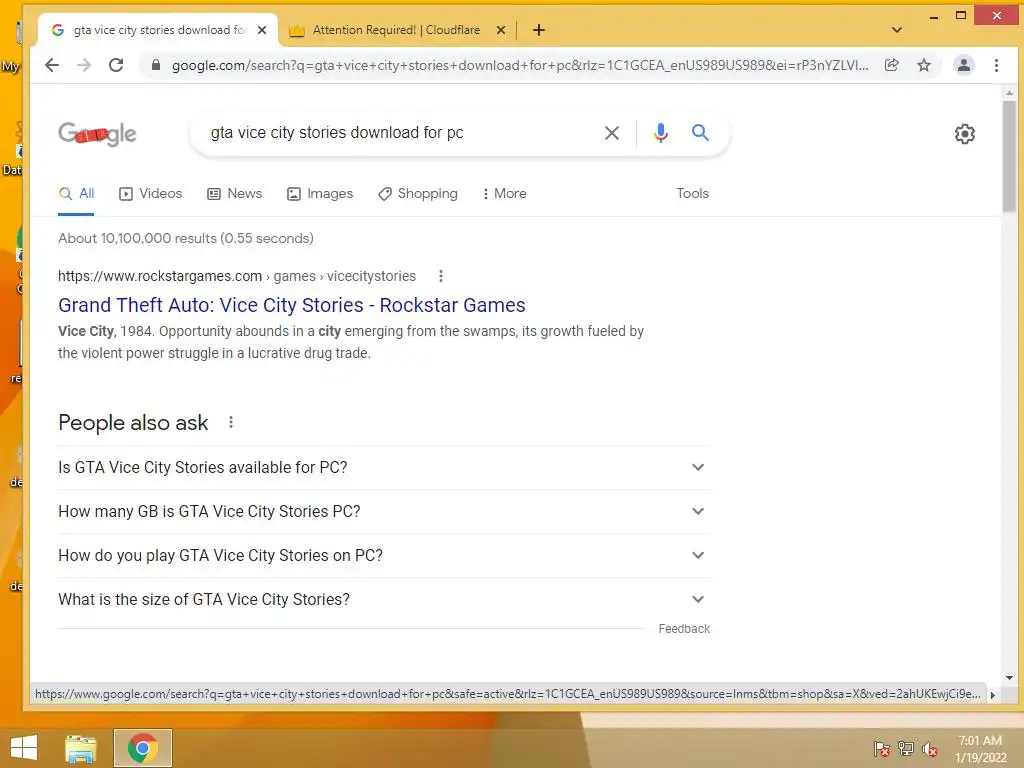Bookmark this page with the star
This screenshot has height=768, width=1024.
(x=923, y=65)
